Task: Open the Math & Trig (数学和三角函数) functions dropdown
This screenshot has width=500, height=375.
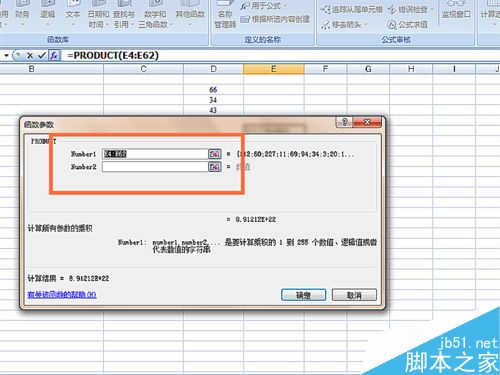Action: pyautogui.click(x=155, y=15)
